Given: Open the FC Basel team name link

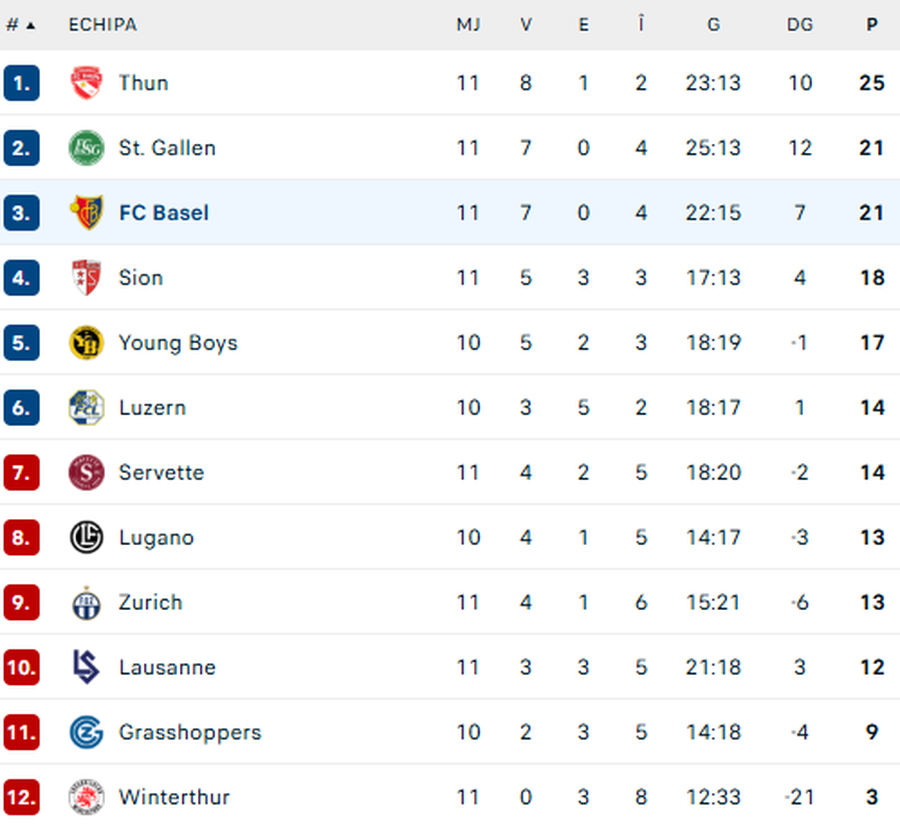Looking at the screenshot, I should pyautogui.click(x=164, y=213).
